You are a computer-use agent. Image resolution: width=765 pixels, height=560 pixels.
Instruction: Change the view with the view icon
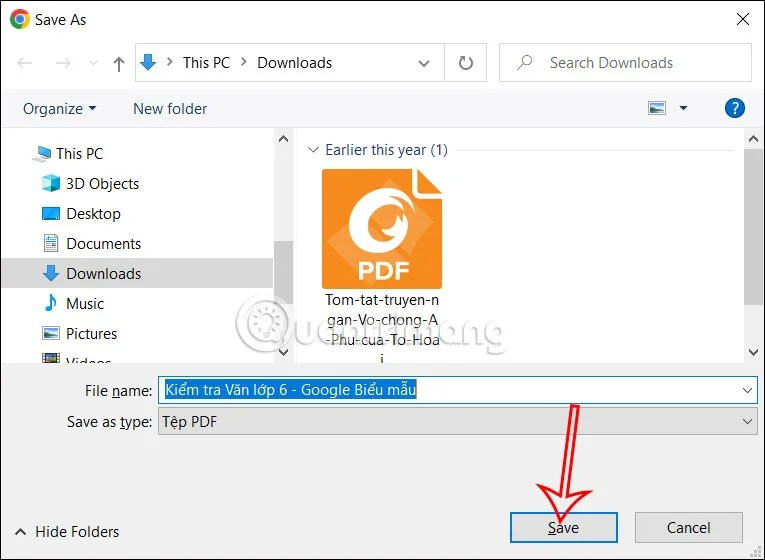tap(657, 108)
